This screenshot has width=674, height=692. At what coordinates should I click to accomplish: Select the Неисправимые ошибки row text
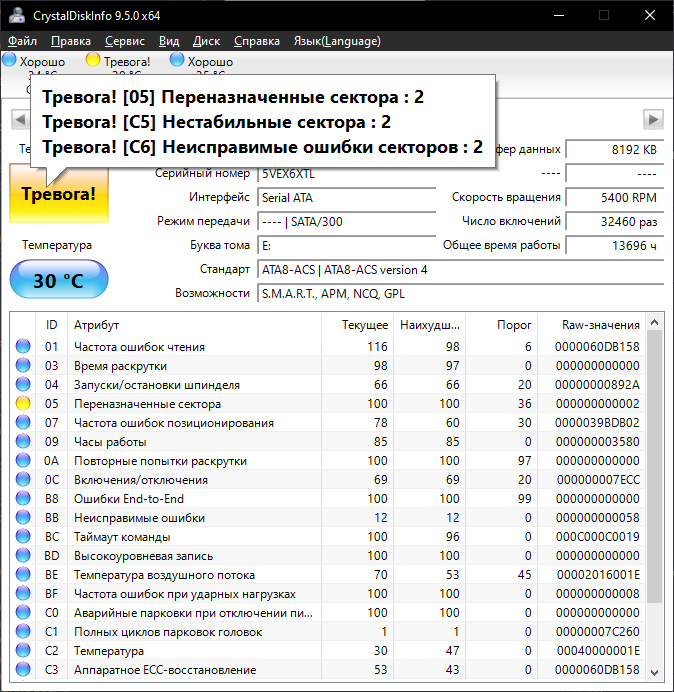click(139, 518)
